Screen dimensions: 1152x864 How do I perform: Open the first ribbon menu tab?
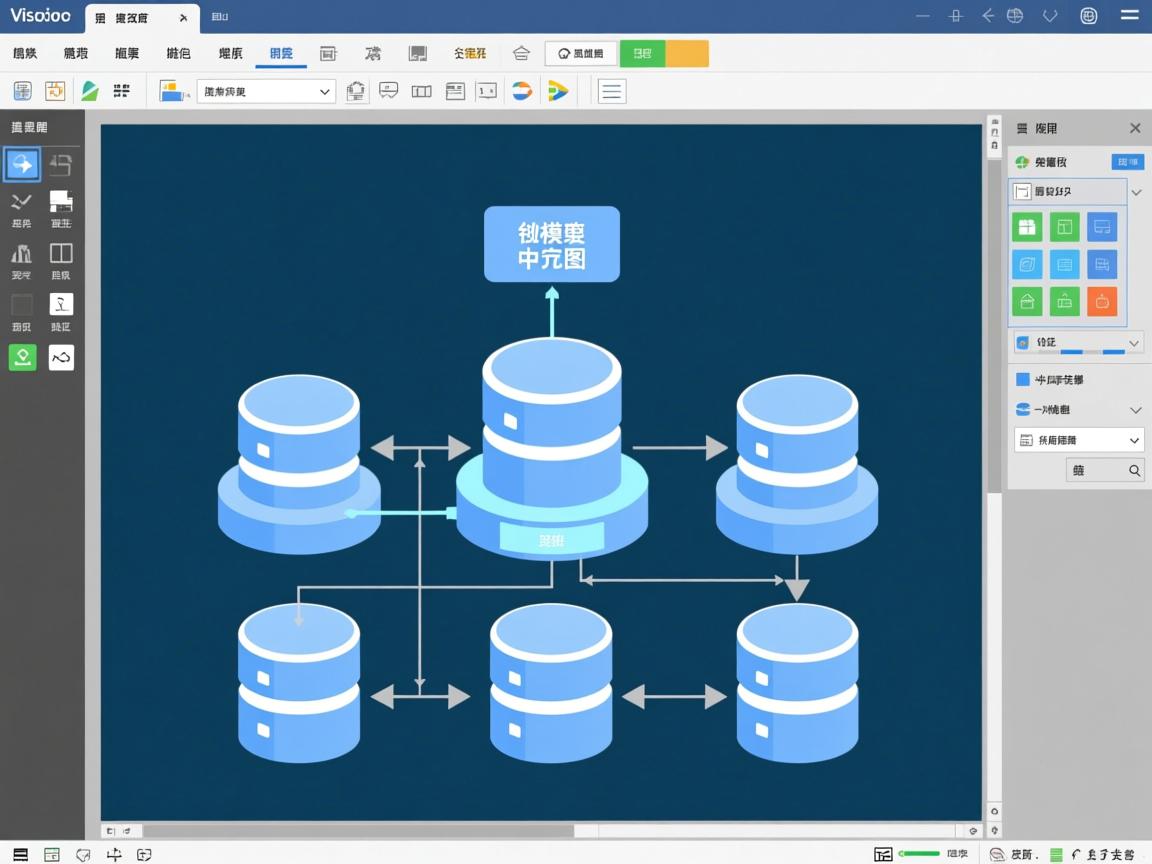[x=25, y=54]
